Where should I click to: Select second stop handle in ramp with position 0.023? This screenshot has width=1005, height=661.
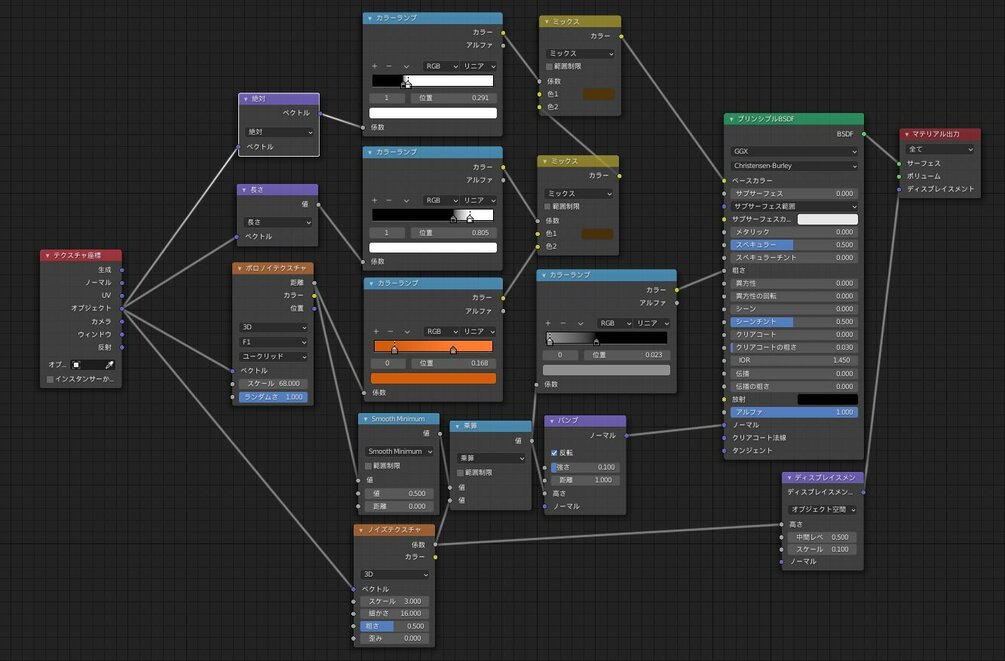point(596,341)
